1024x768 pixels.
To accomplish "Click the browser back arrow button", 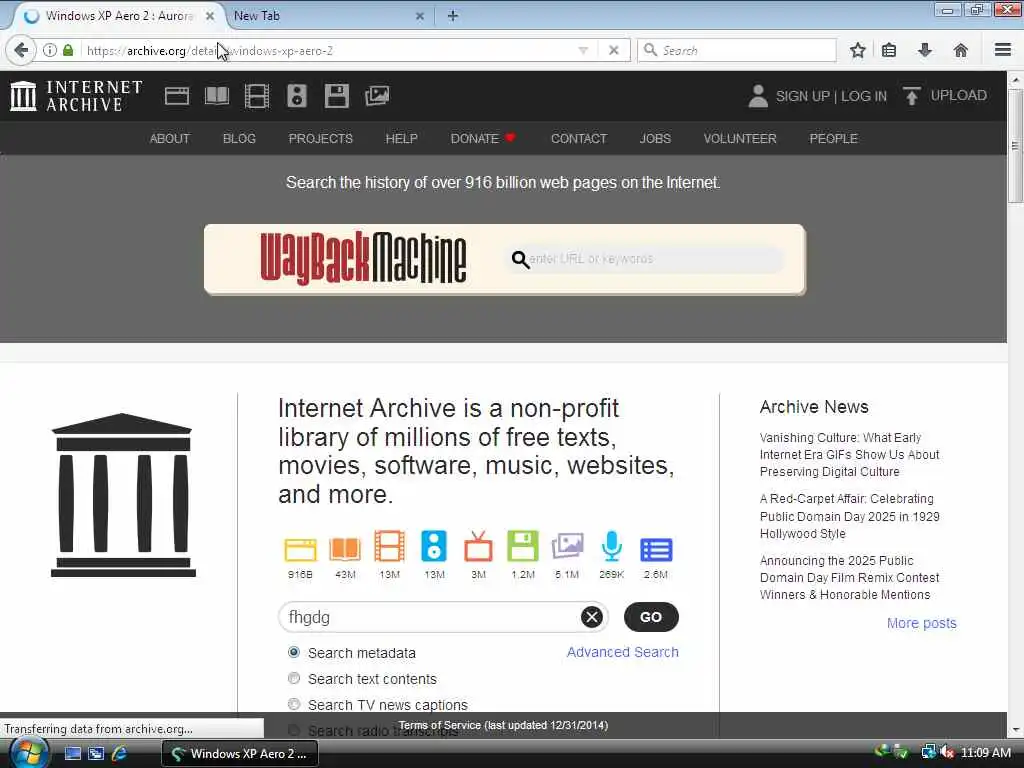I will coord(21,50).
